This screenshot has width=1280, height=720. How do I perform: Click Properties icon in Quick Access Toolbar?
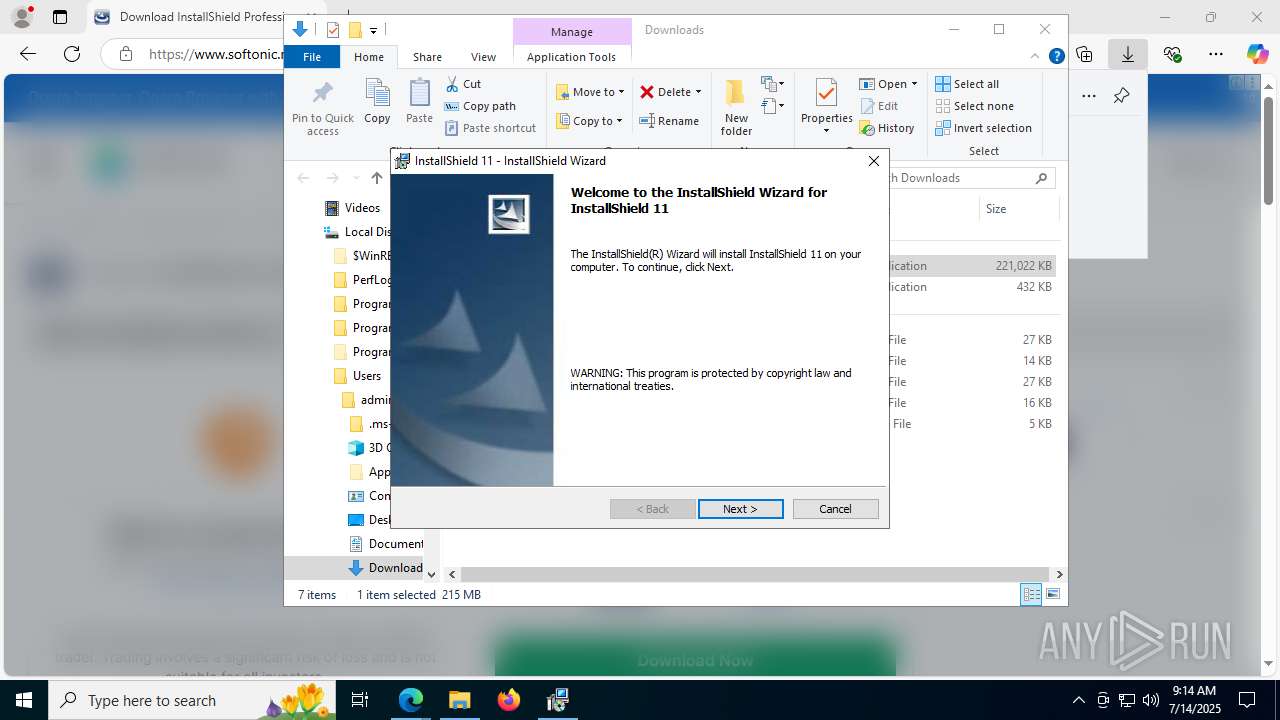pos(333,30)
